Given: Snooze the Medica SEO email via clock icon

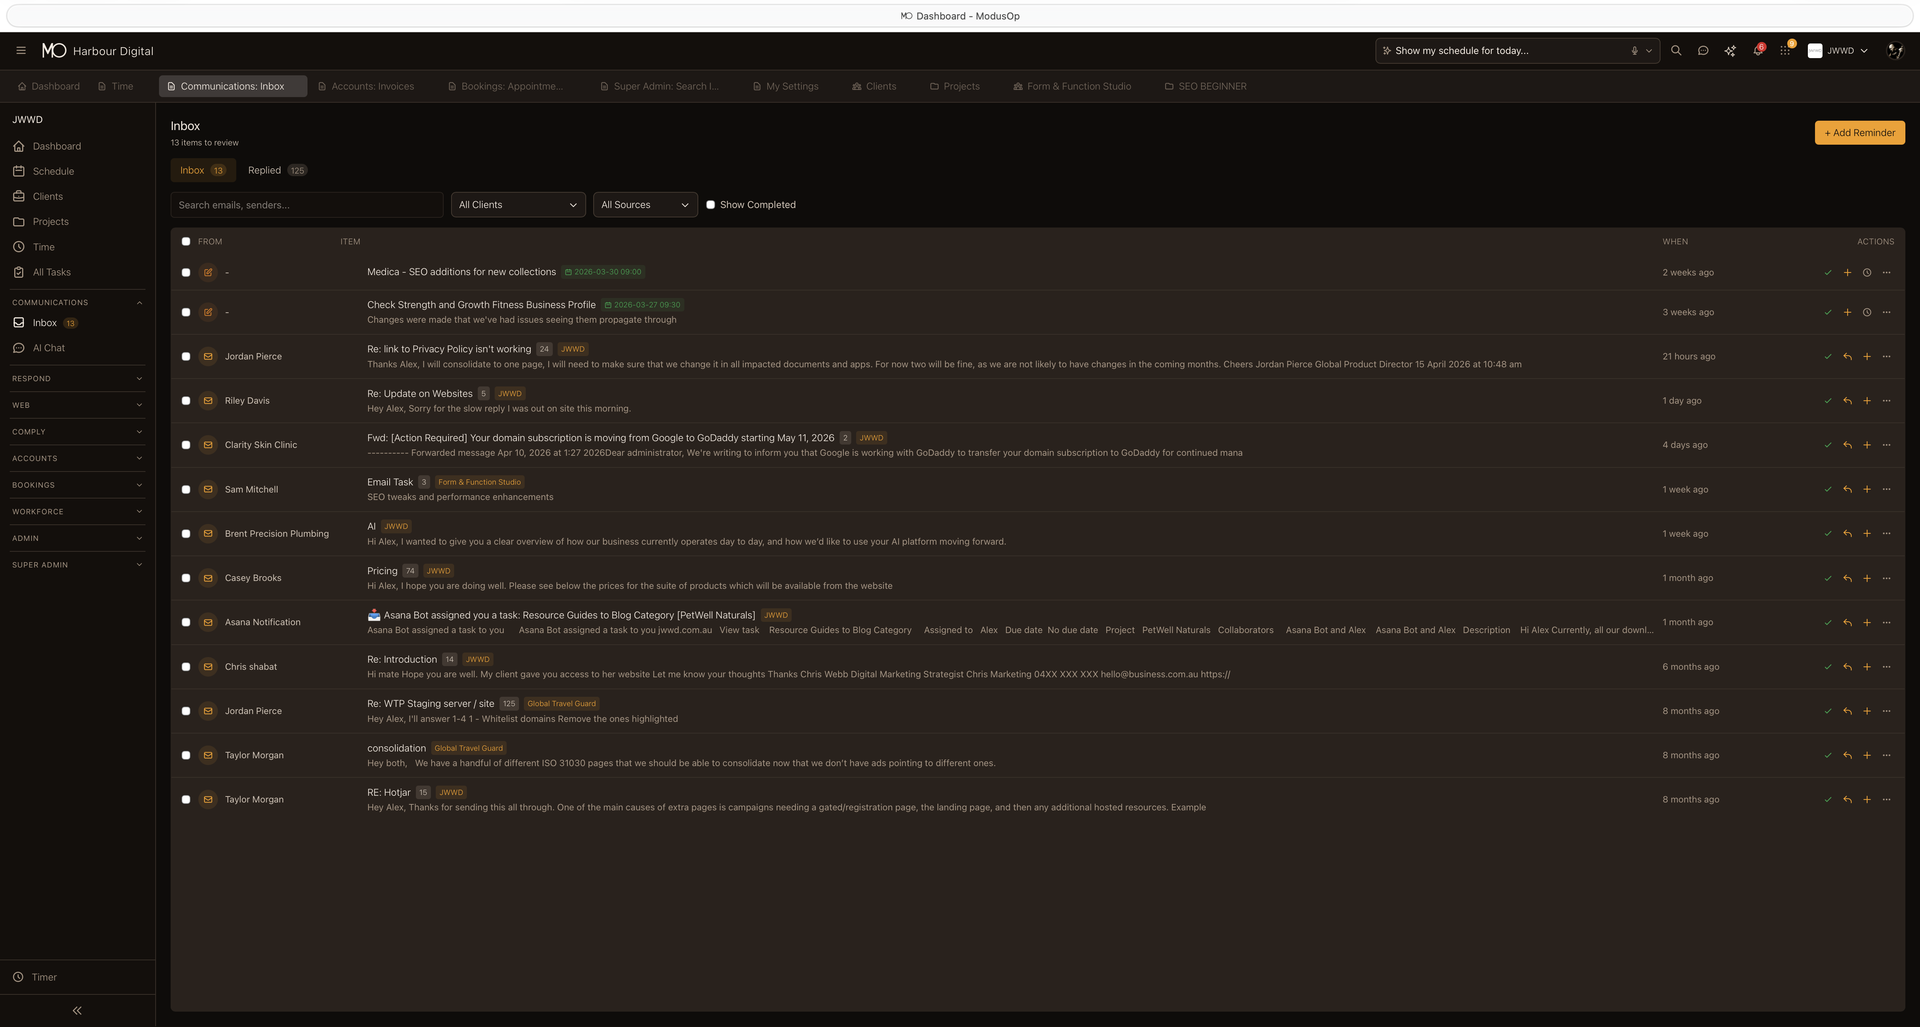Looking at the screenshot, I should click(x=1866, y=272).
